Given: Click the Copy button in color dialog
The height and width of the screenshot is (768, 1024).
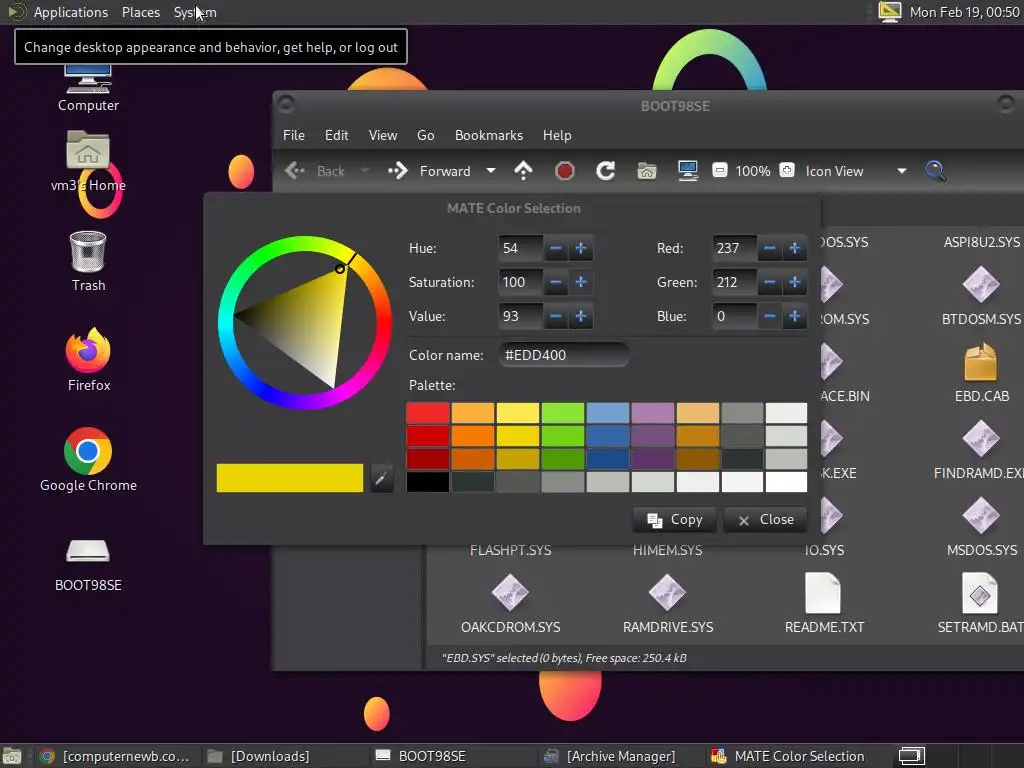Looking at the screenshot, I should (675, 520).
